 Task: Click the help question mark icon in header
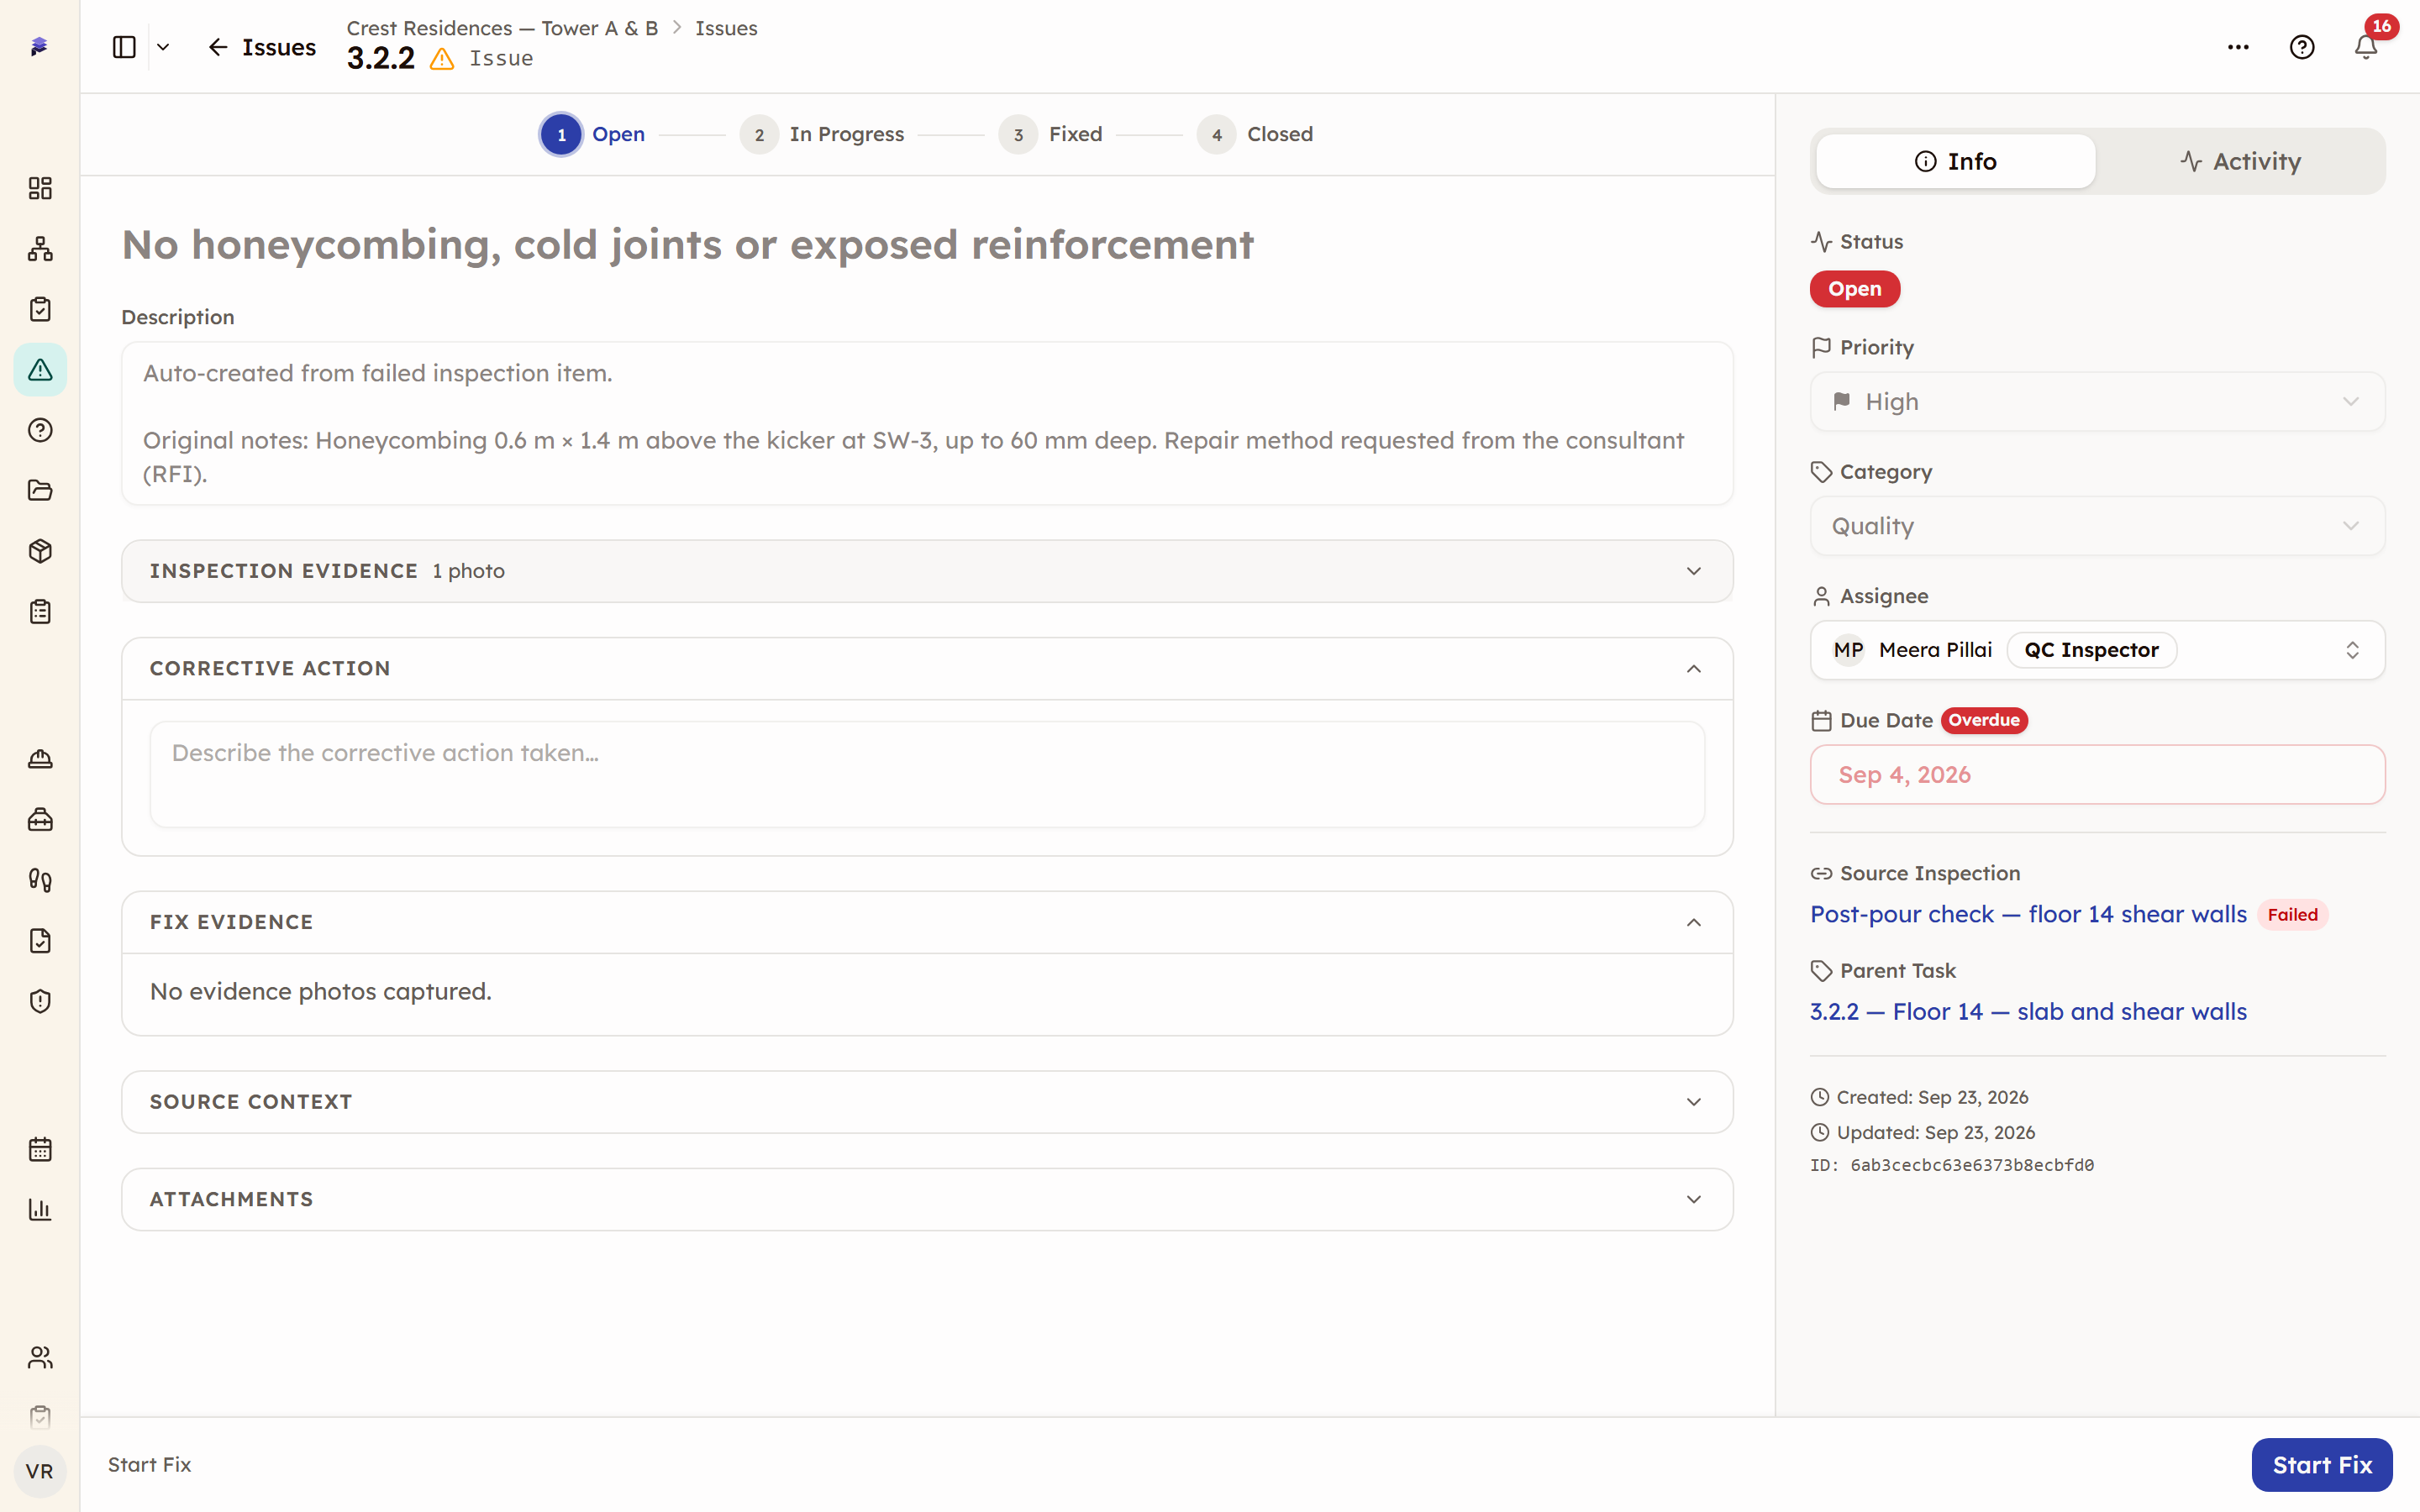pyautogui.click(x=2302, y=47)
